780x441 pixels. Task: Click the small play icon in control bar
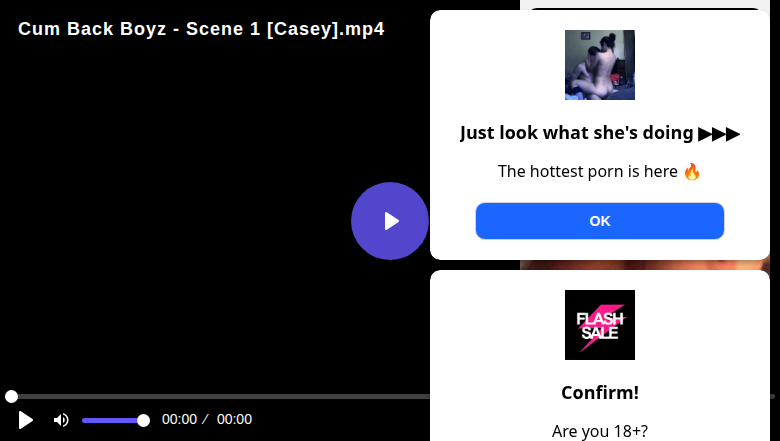coord(25,420)
